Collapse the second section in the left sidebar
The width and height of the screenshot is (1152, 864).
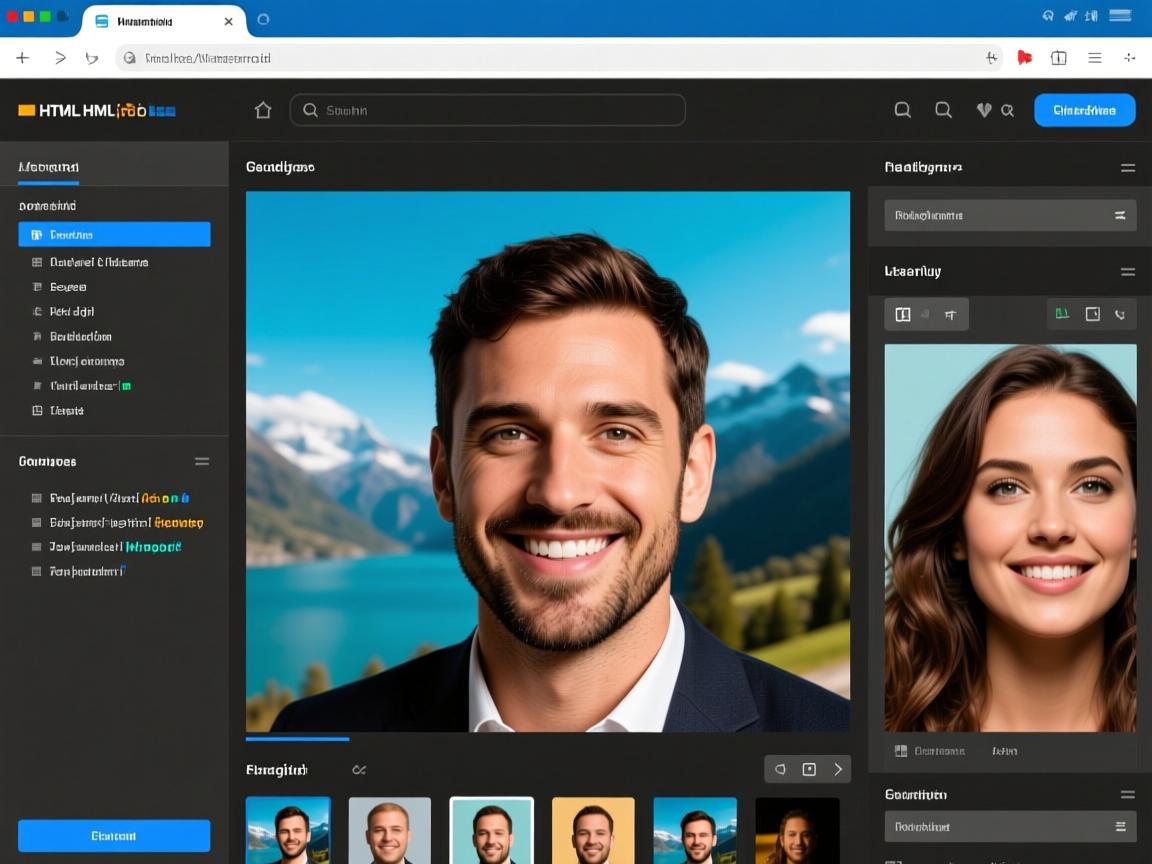pyautogui.click(x=202, y=461)
